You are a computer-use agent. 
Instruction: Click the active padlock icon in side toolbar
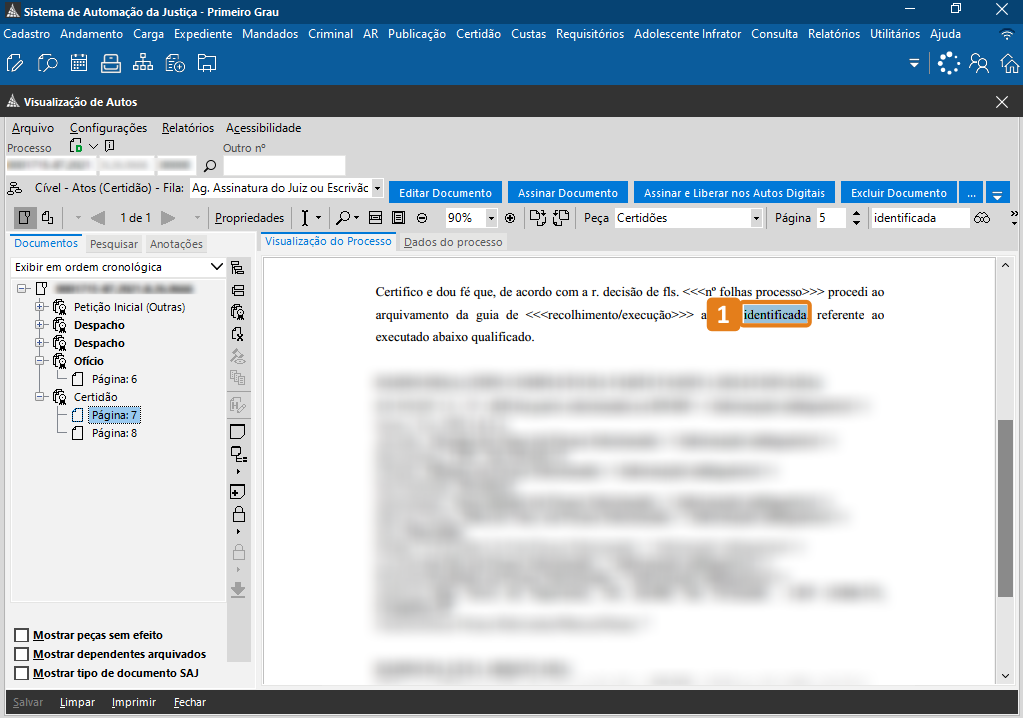239,514
